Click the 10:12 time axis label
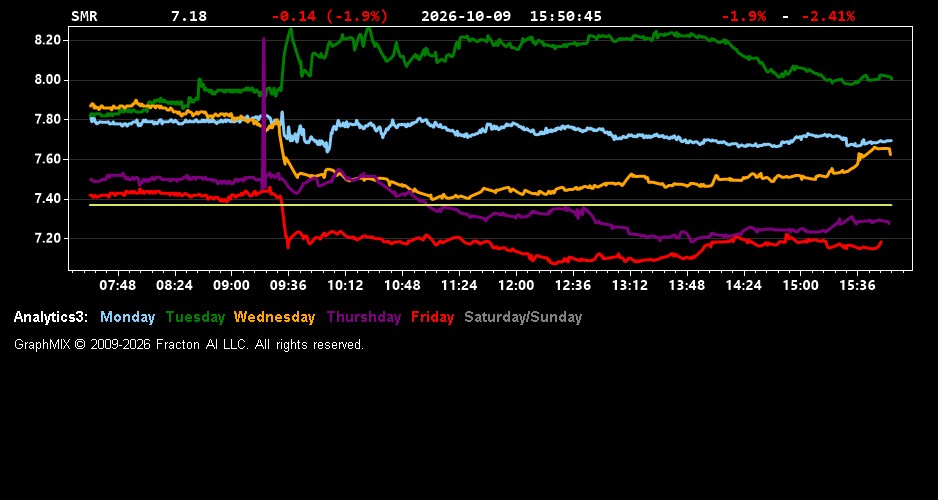This screenshot has height=500, width=938. pos(345,285)
